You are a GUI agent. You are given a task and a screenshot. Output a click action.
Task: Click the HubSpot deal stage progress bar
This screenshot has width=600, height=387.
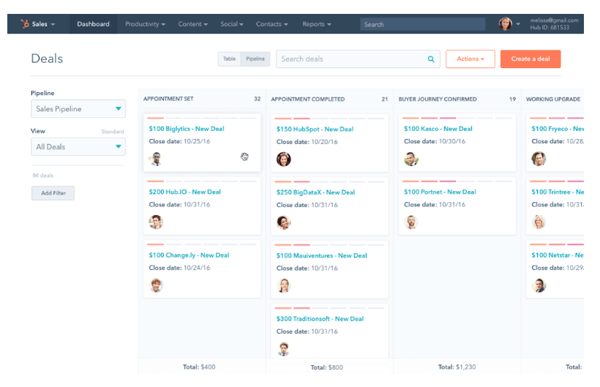click(329, 118)
